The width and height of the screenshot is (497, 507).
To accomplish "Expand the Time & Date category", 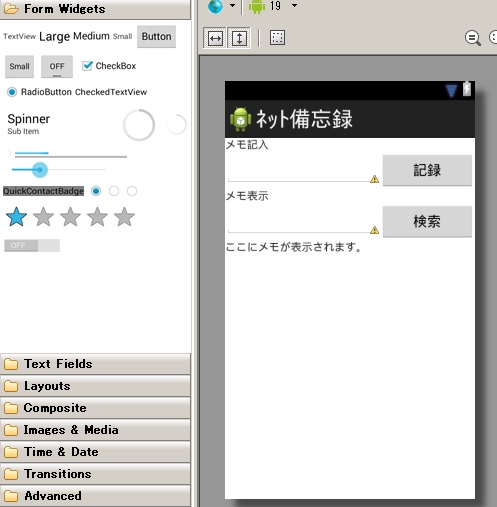I will (95, 452).
